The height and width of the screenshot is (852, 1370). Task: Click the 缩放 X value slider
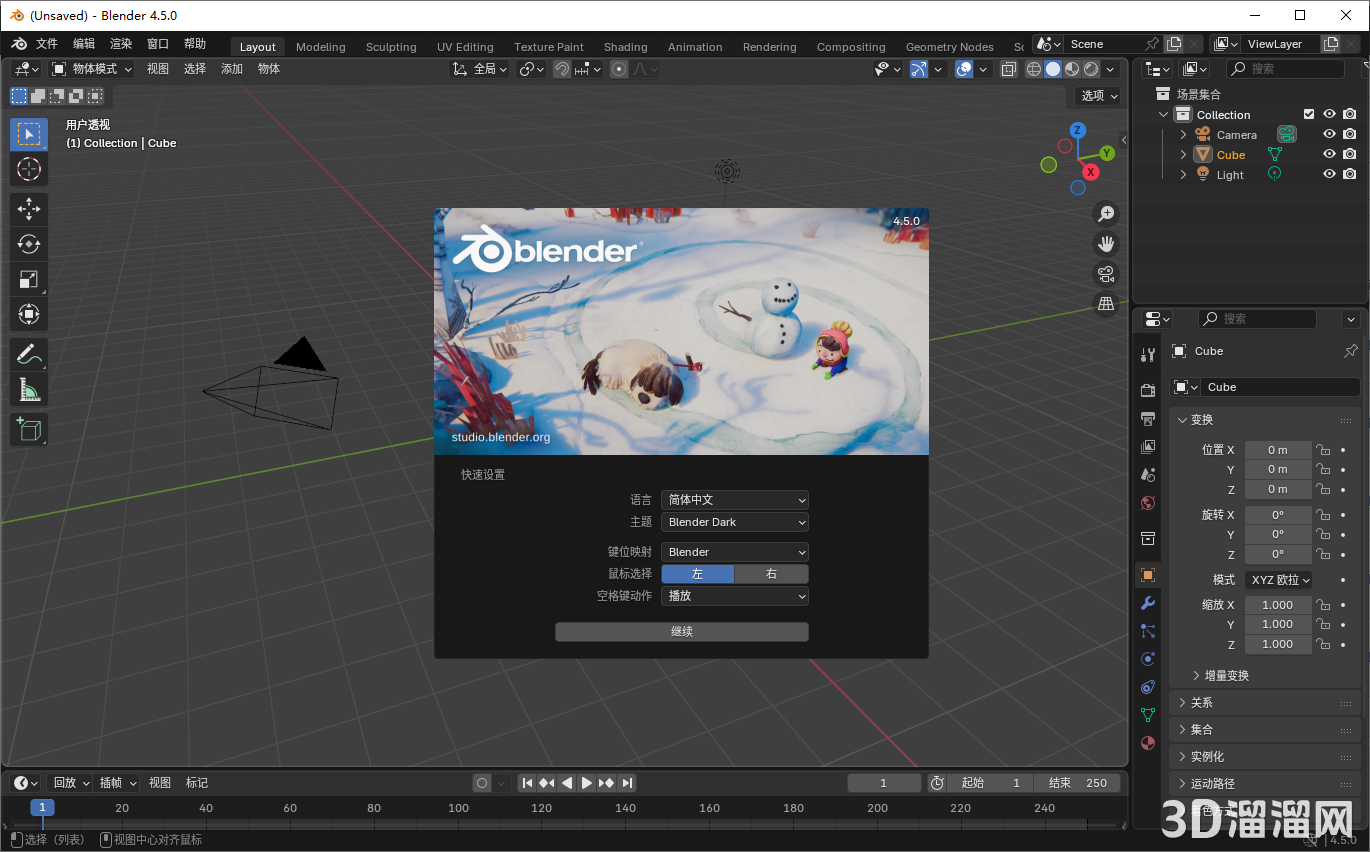pyautogui.click(x=1278, y=604)
